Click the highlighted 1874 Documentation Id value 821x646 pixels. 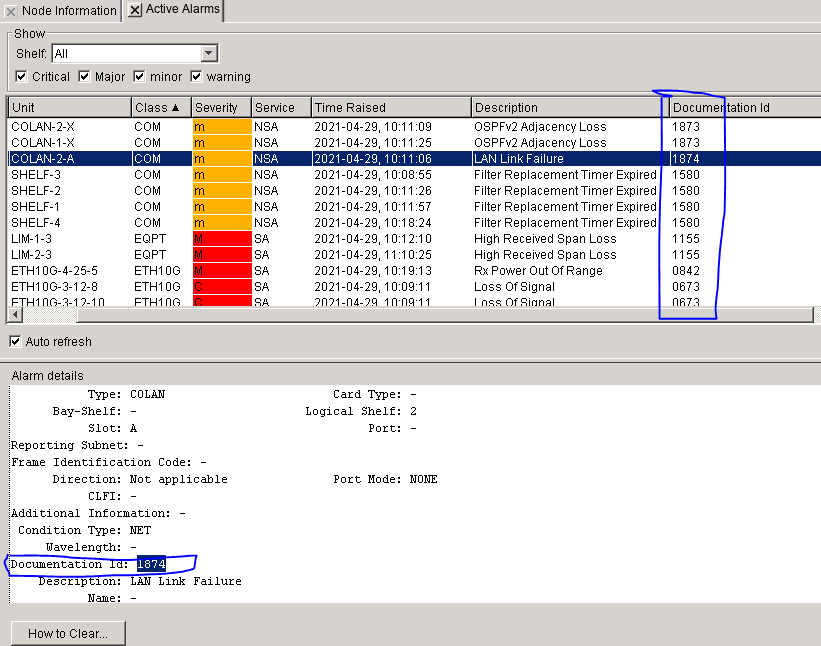click(x=151, y=564)
